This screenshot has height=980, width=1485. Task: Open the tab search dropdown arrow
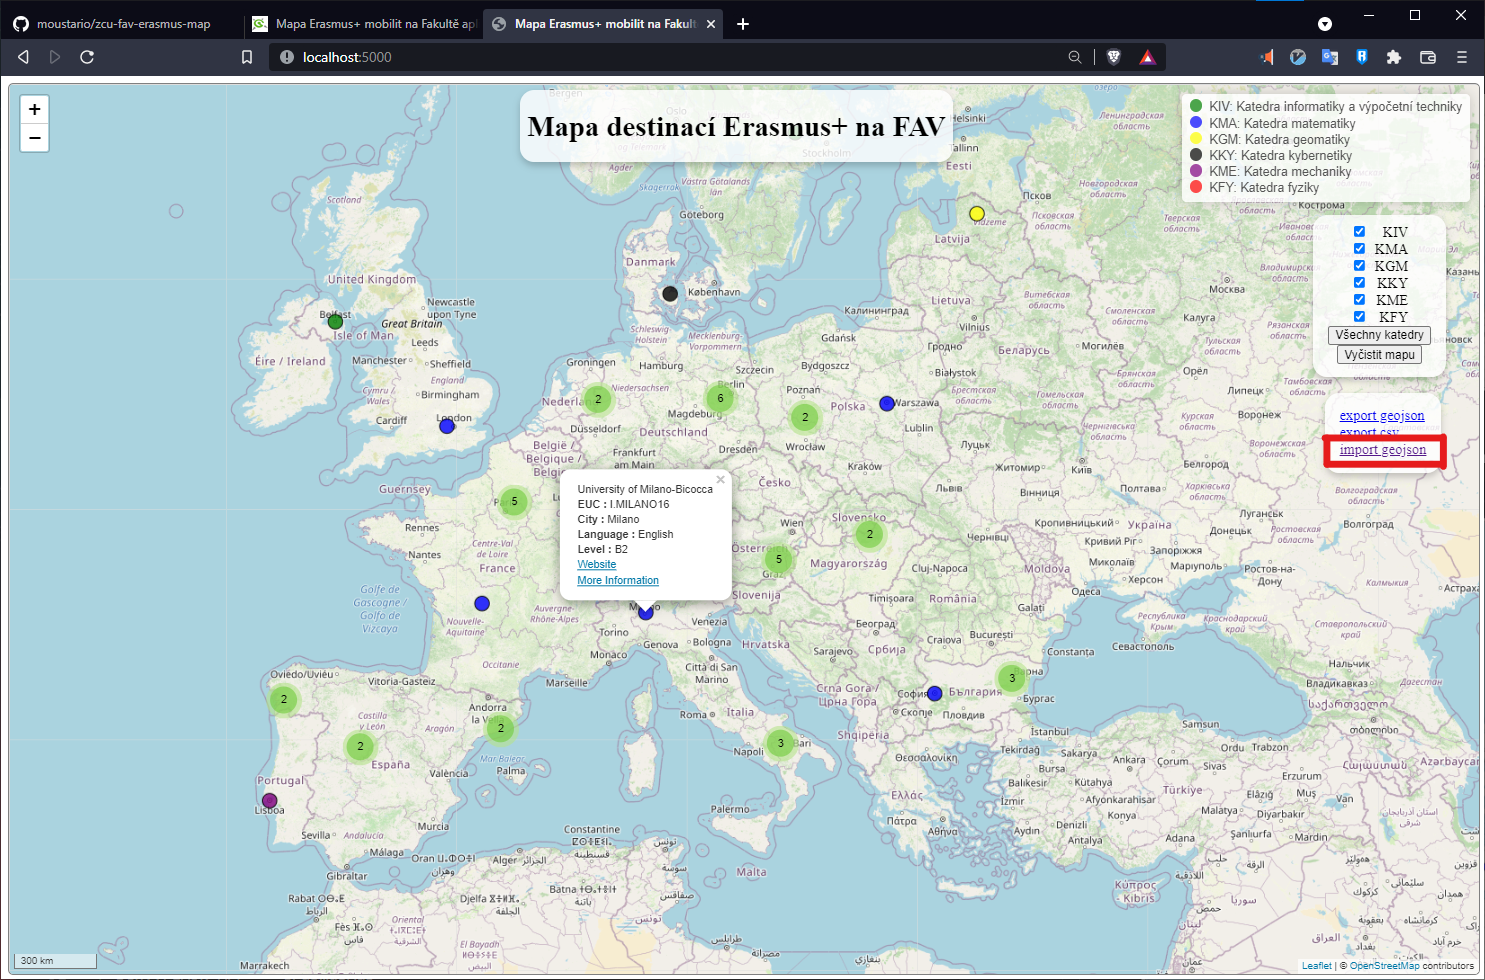click(x=1325, y=24)
